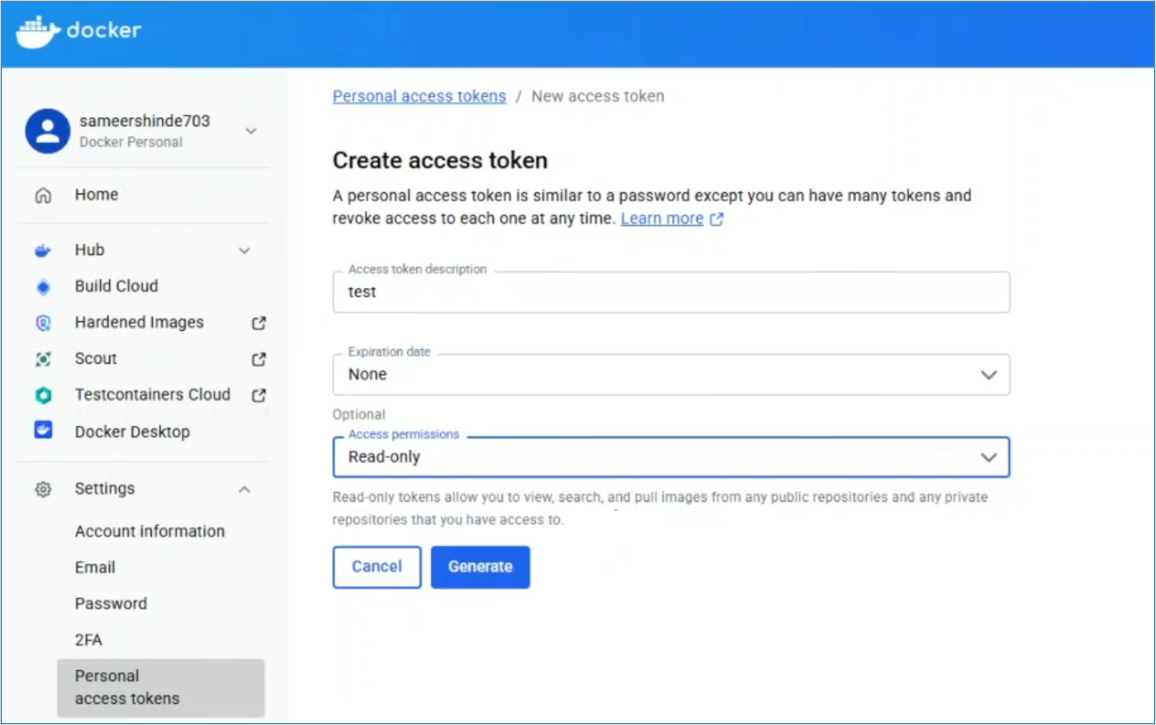
Task: Go to the 2FA settings page
Action: tap(89, 640)
